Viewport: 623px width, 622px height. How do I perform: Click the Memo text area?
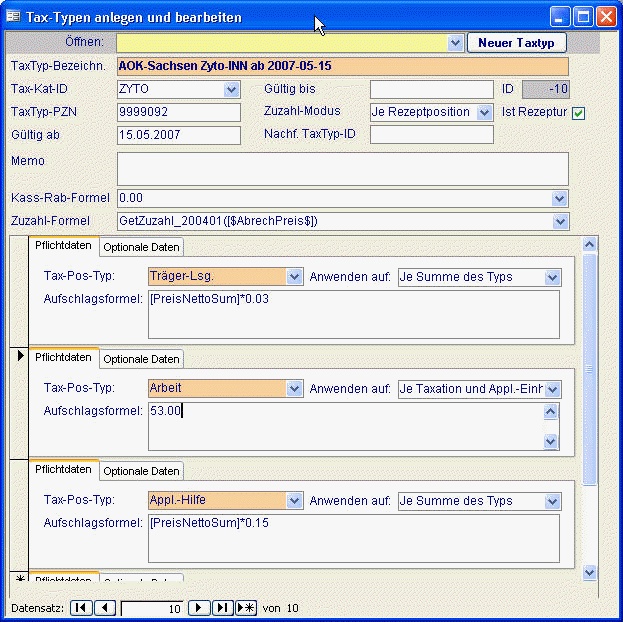click(x=343, y=169)
